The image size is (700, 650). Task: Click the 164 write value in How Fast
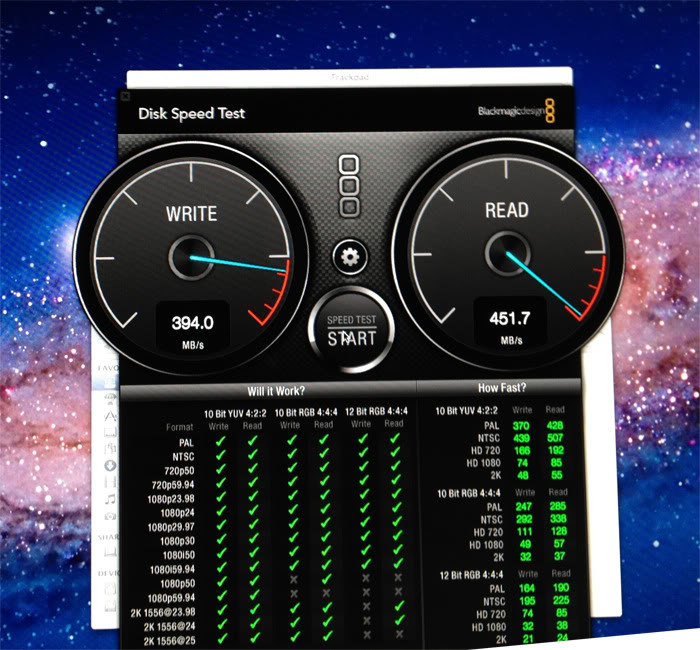coord(527,588)
